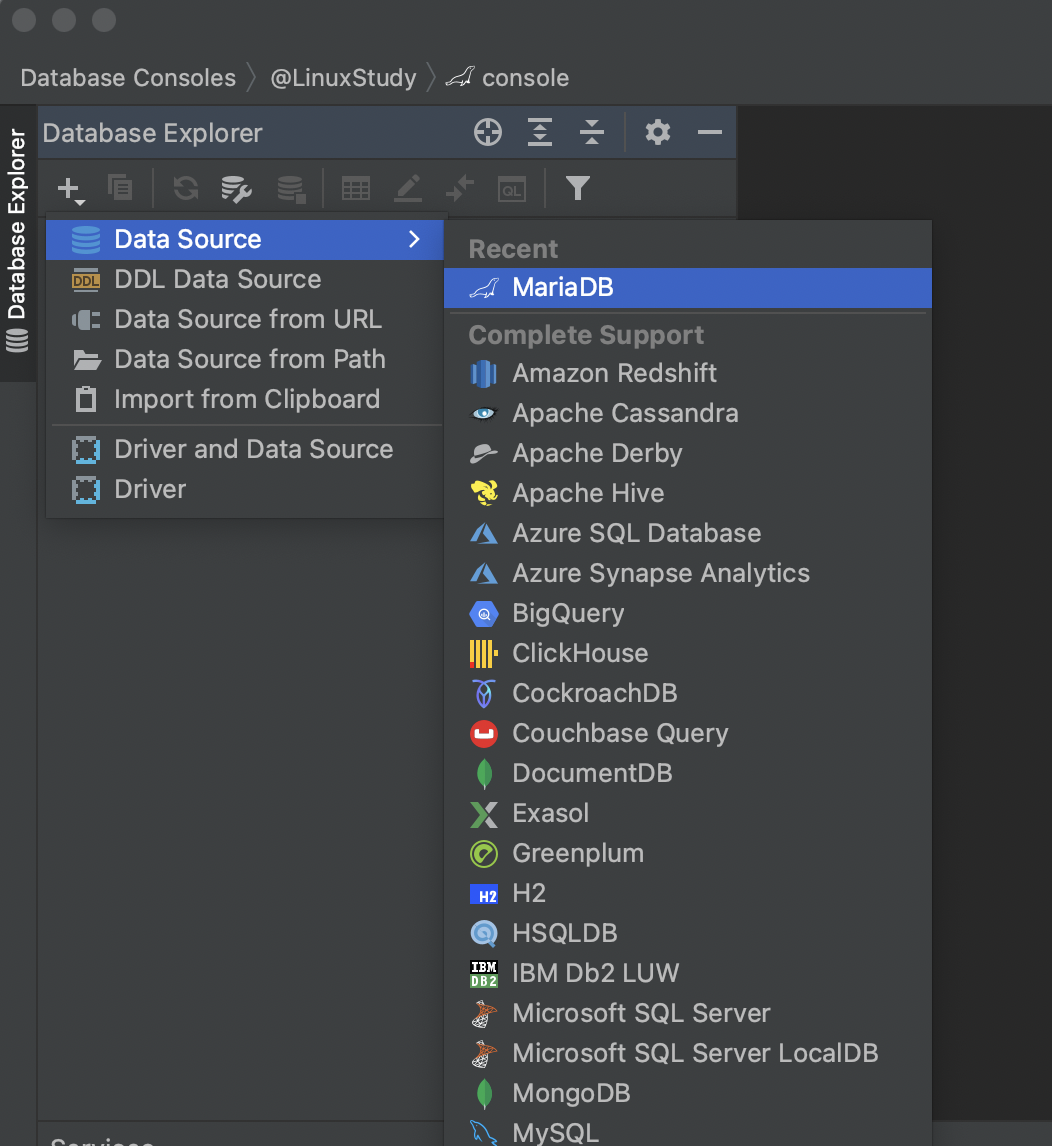
Task: Click the Collapse All icon
Action: pyautogui.click(x=591, y=132)
